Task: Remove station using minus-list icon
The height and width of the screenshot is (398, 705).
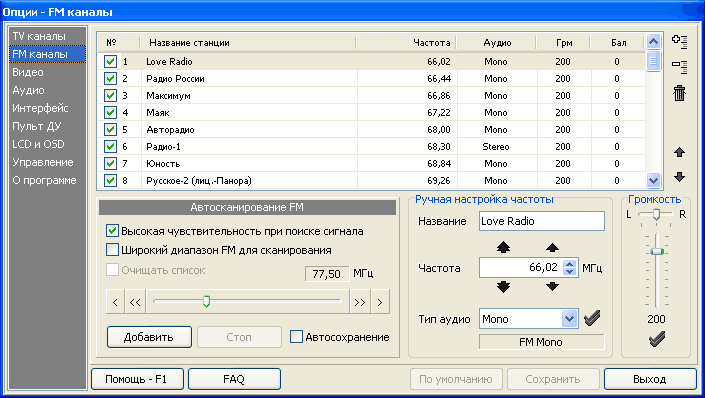Action: click(x=679, y=67)
